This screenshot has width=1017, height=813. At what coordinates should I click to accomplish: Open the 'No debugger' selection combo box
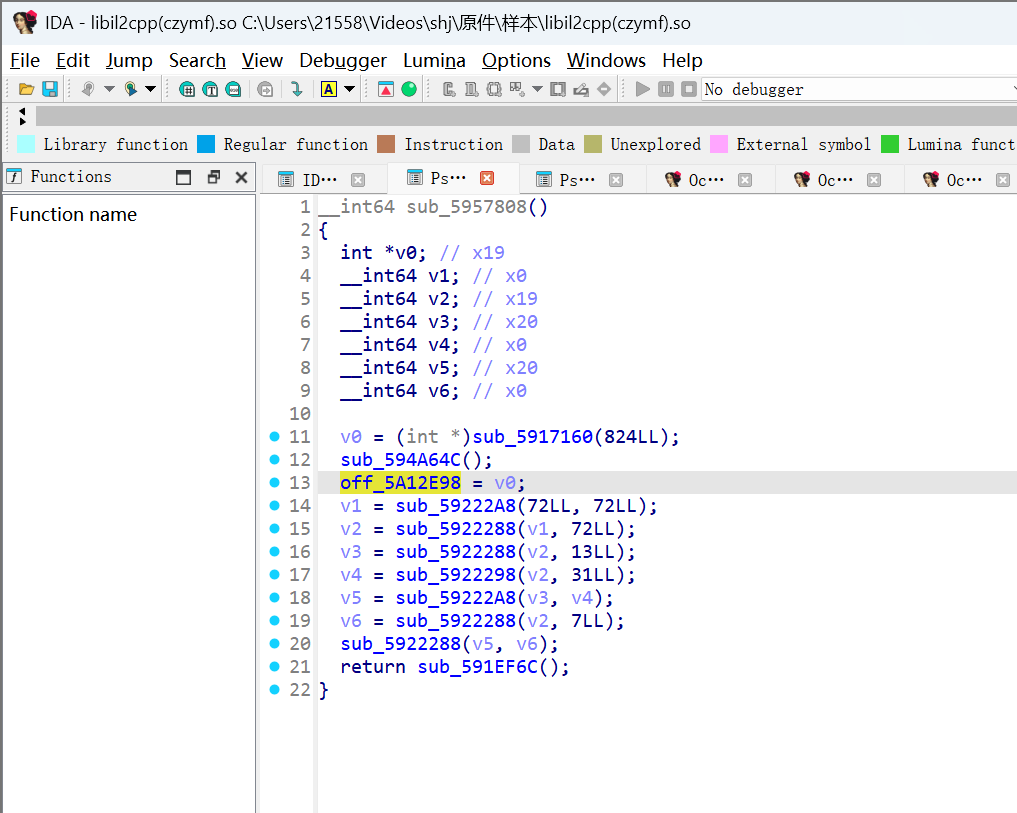pyautogui.click(x=859, y=89)
